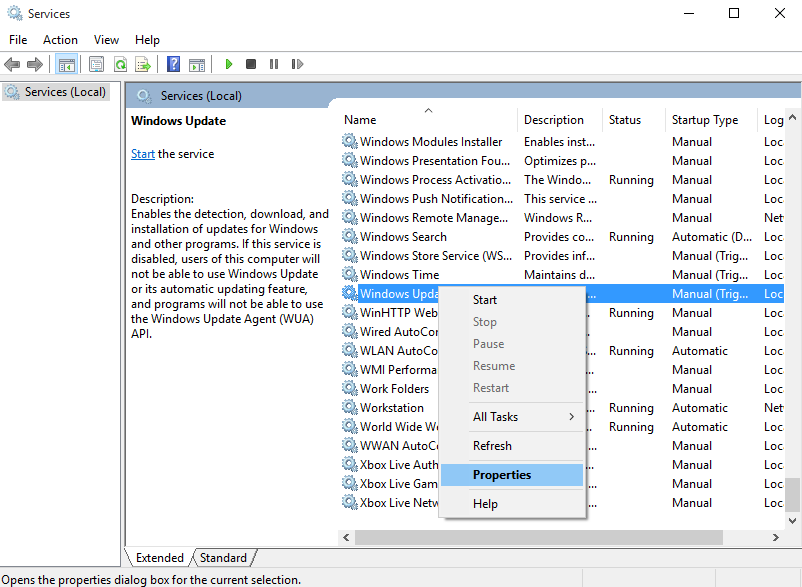
Task: Click the Automatic startup type of Workstation
Action: click(700, 408)
